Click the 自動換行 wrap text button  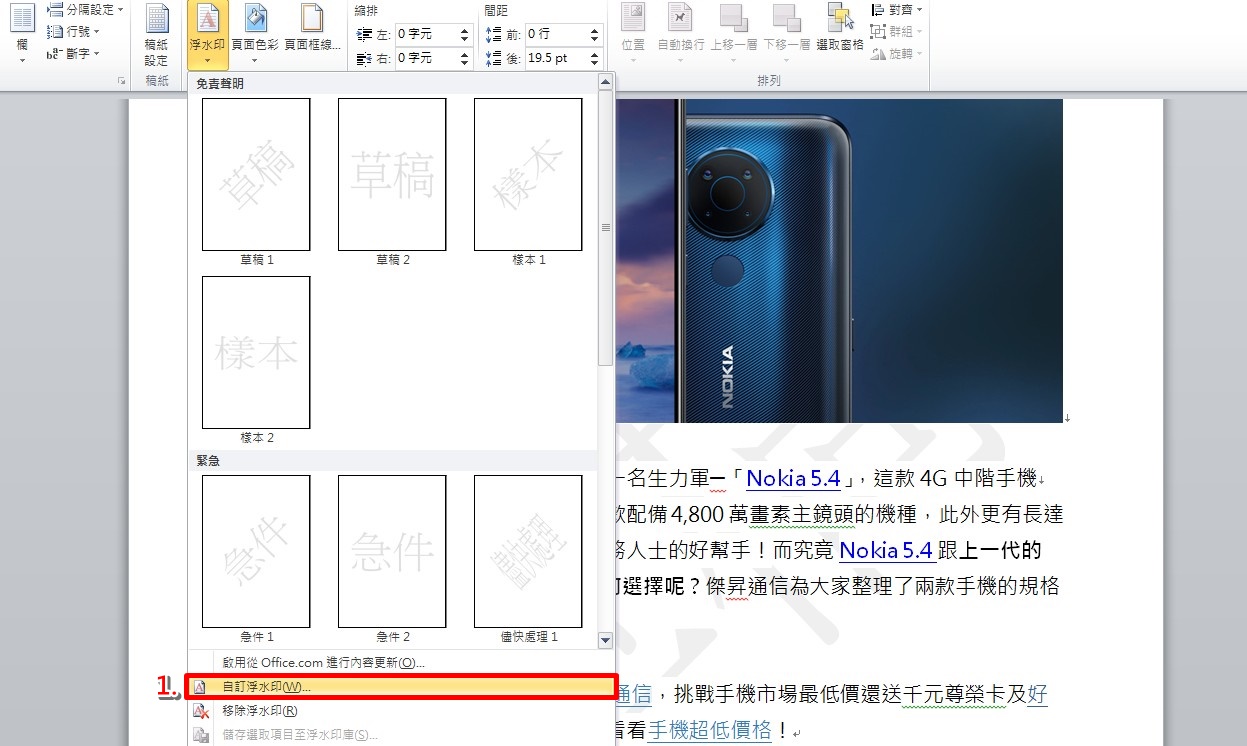pyautogui.click(x=680, y=34)
